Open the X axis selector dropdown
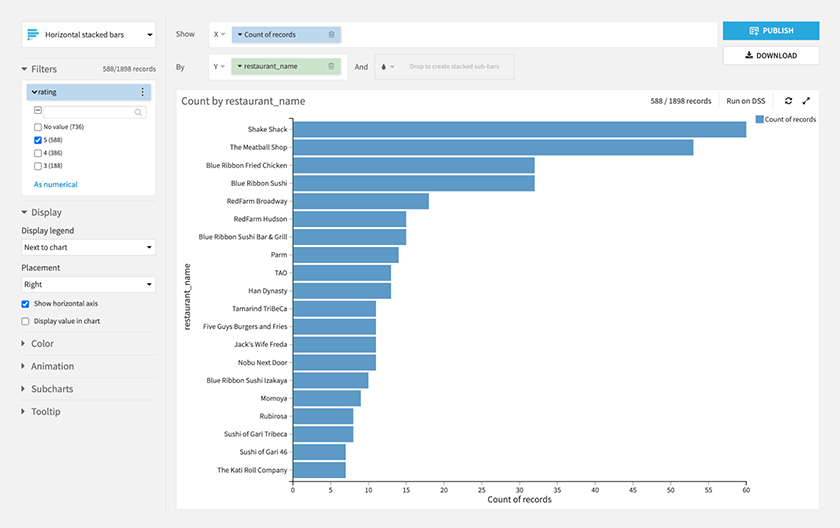Image resolution: width=840 pixels, height=528 pixels. 219,34
